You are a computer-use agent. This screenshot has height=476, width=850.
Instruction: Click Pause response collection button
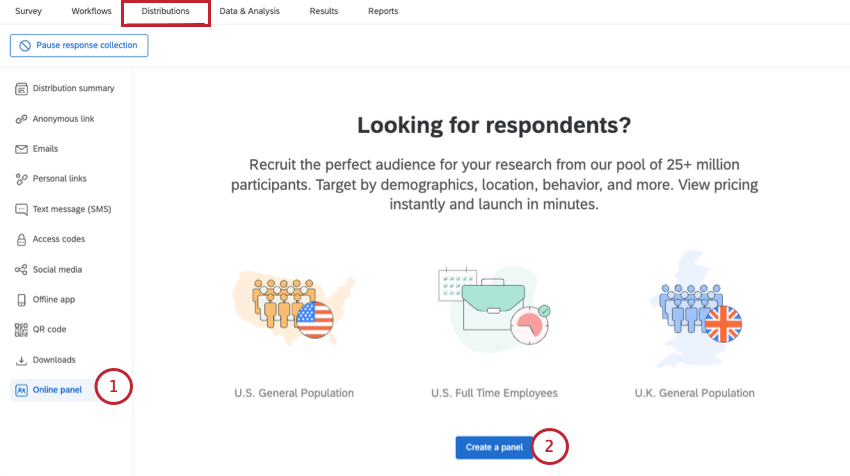pyautogui.click(x=79, y=46)
